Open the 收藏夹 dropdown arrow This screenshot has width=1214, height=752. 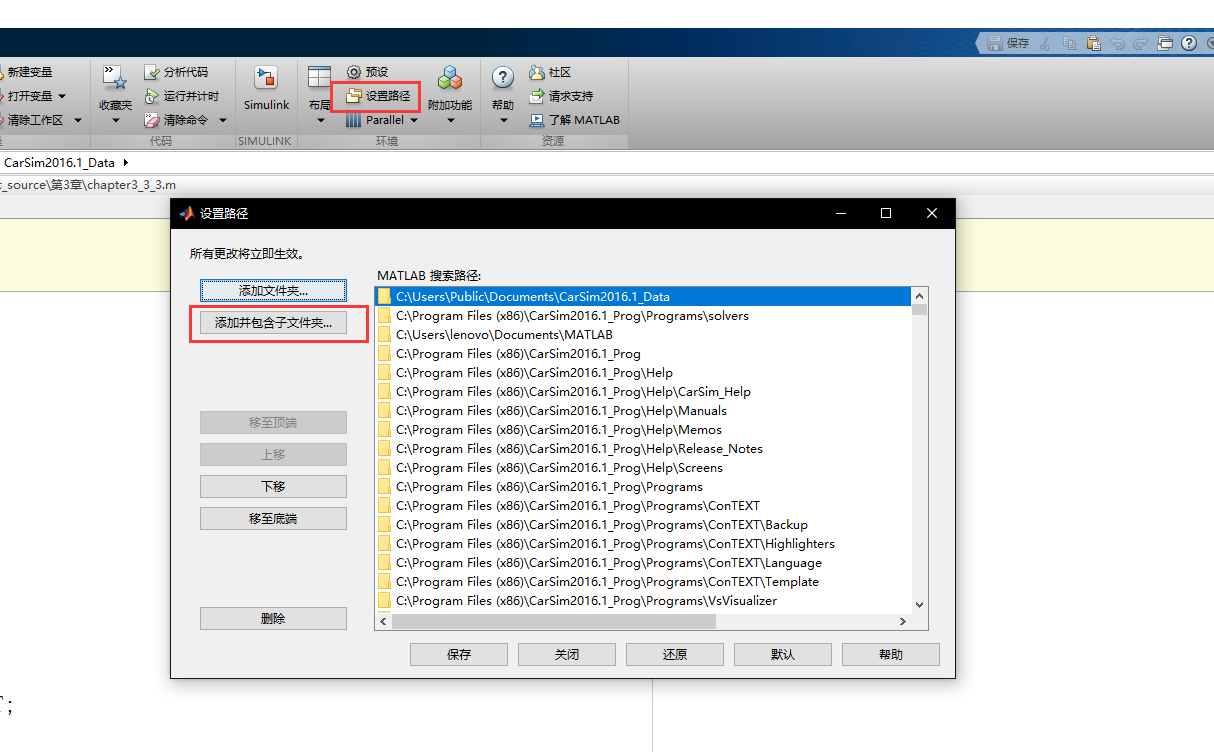click(x=115, y=121)
